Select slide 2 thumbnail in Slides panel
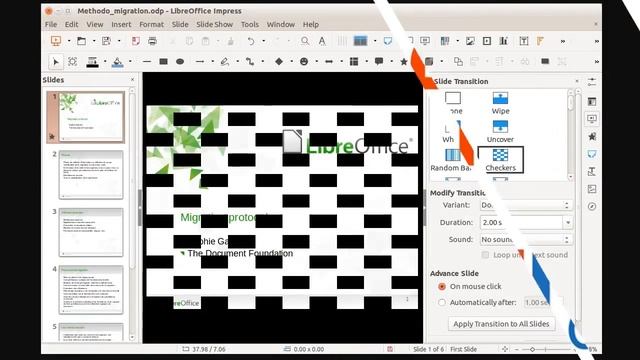The width and height of the screenshot is (640, 360). (x=91, y=175)
